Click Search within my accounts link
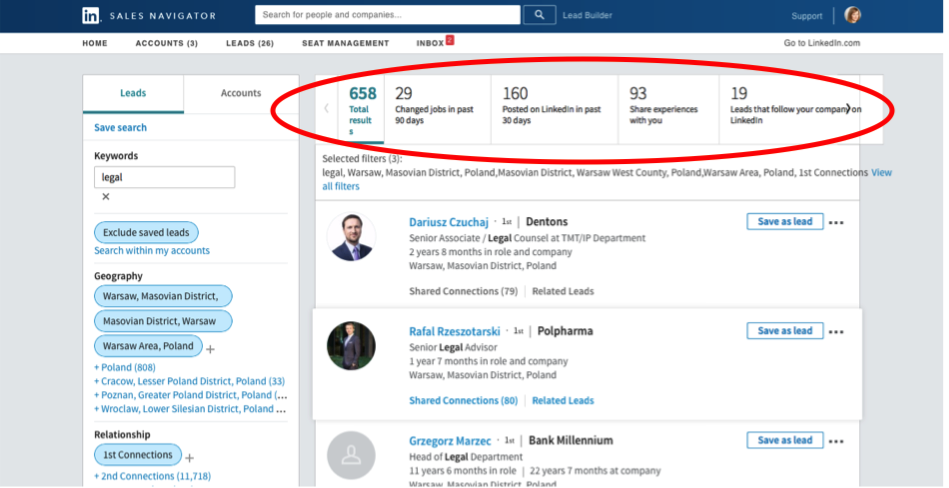Viewport: 949px width, 488px height. tap(152, 251)
